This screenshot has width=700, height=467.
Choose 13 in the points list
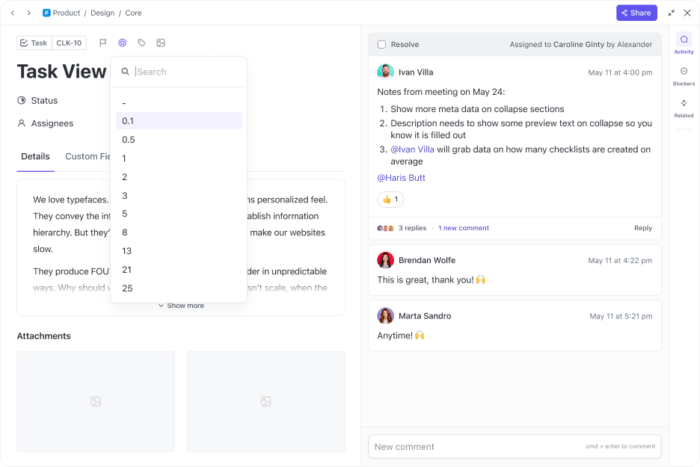(127, 251)
